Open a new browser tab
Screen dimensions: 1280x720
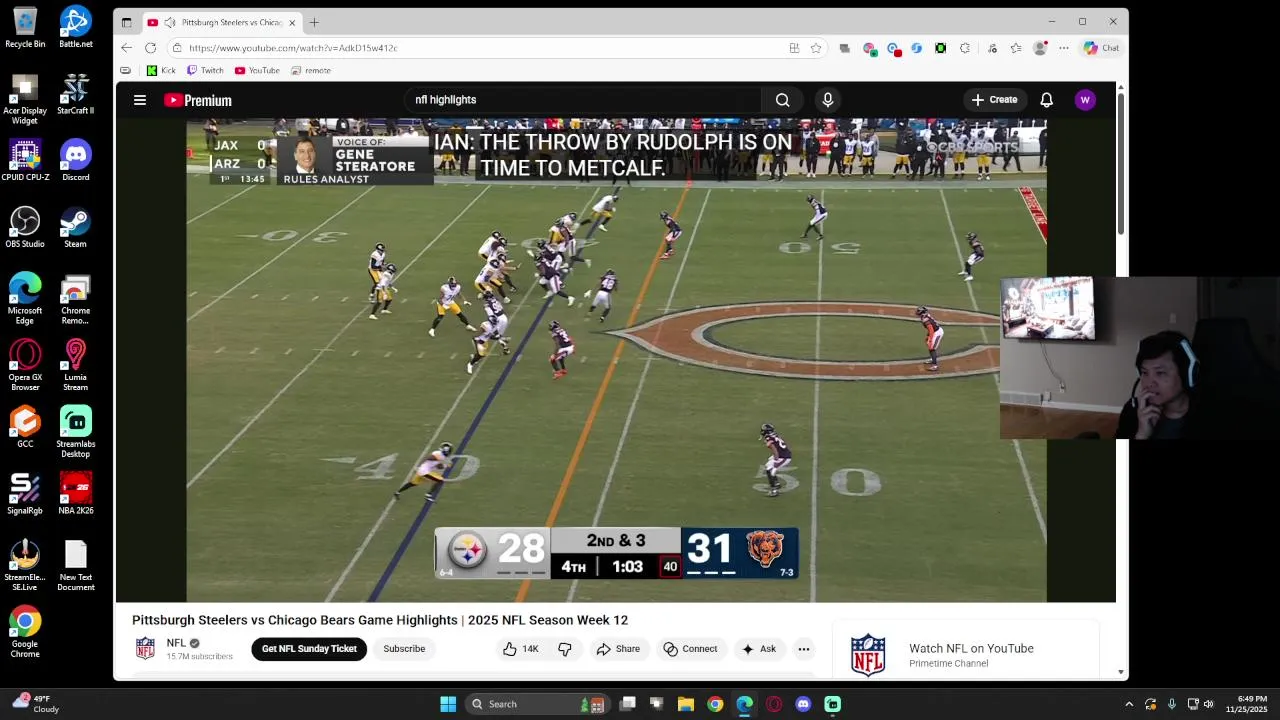tap(314, 22)
